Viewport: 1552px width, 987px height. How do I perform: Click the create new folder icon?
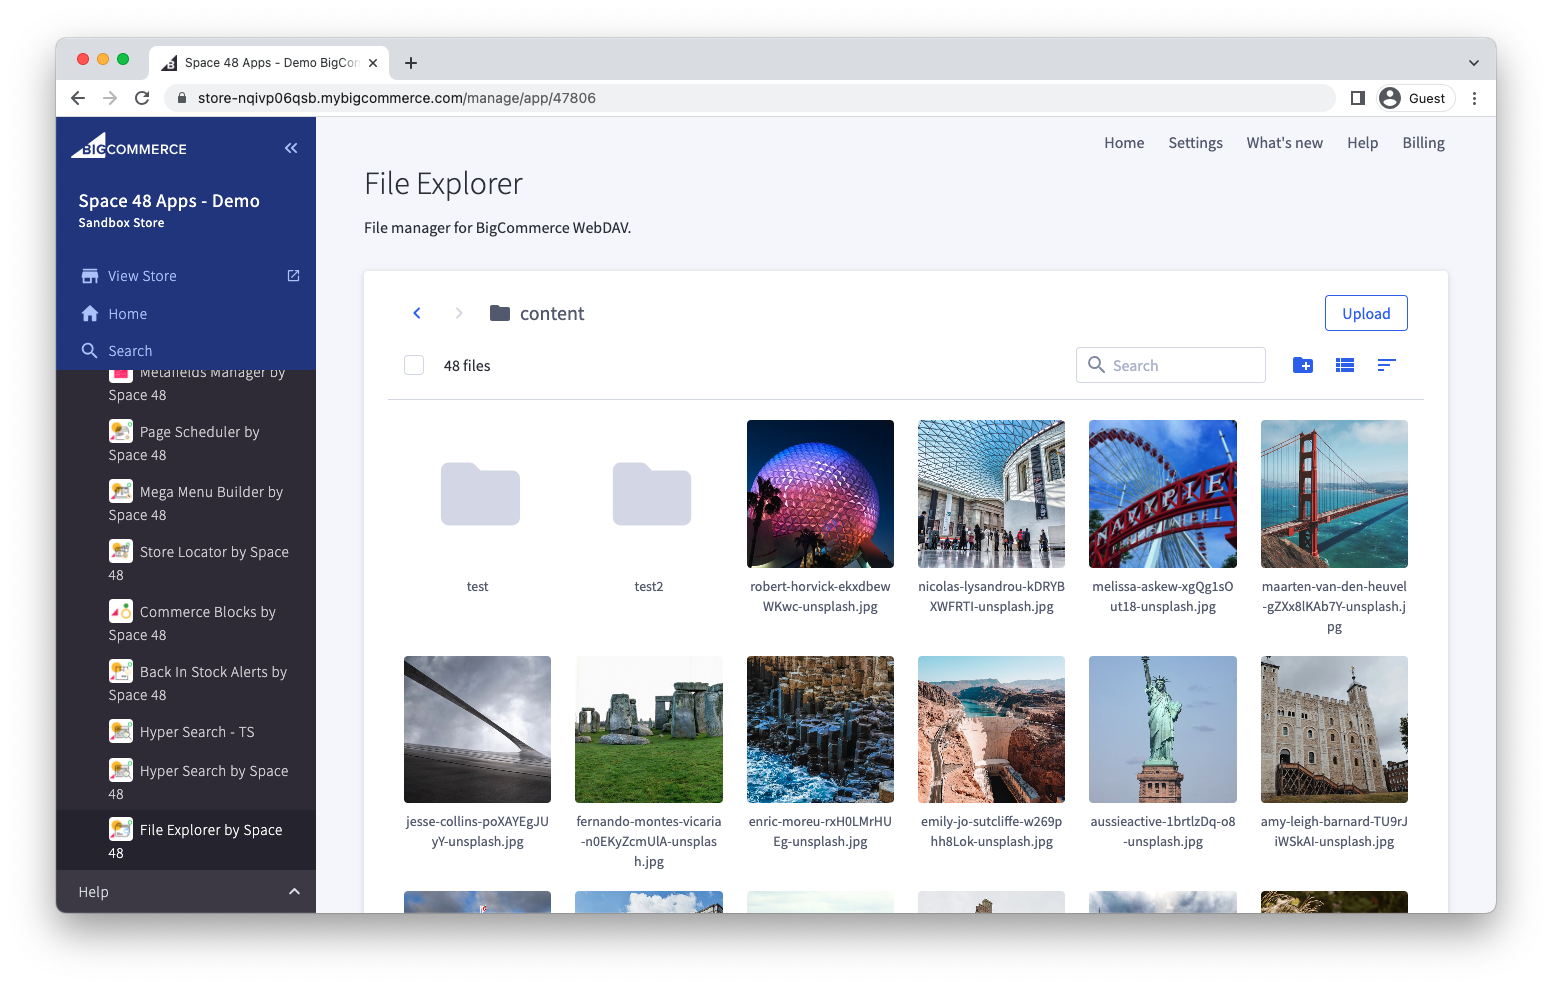(1303, 365)
